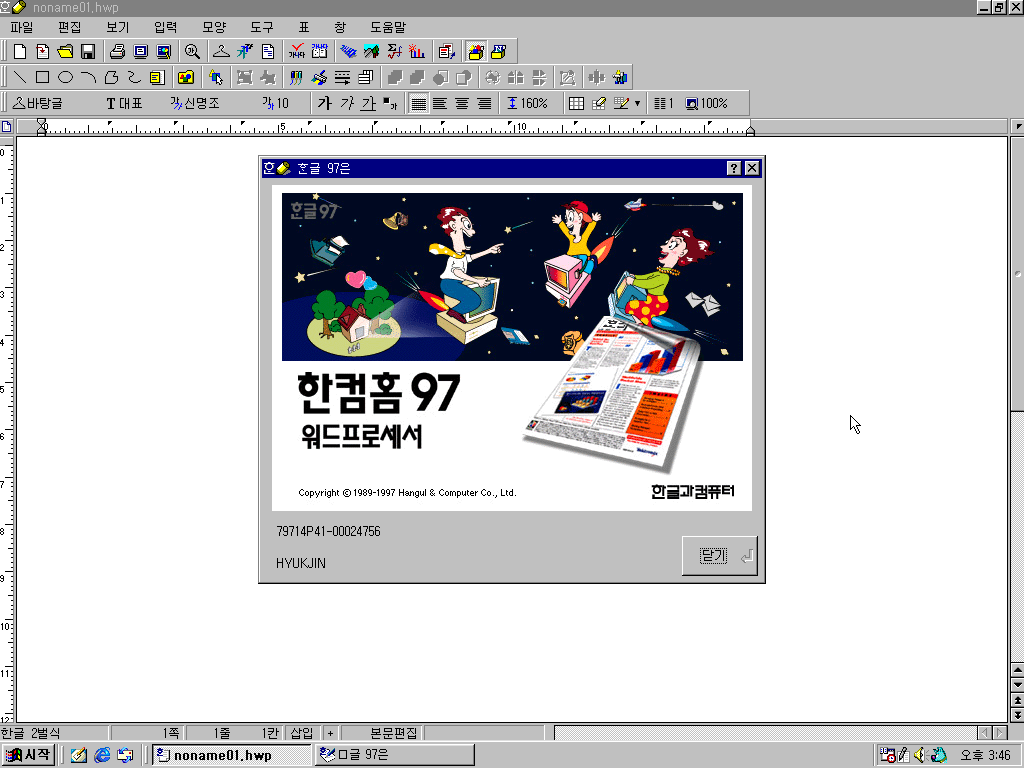
Task: Open the 도구 menu
Action: click(262, 27)
